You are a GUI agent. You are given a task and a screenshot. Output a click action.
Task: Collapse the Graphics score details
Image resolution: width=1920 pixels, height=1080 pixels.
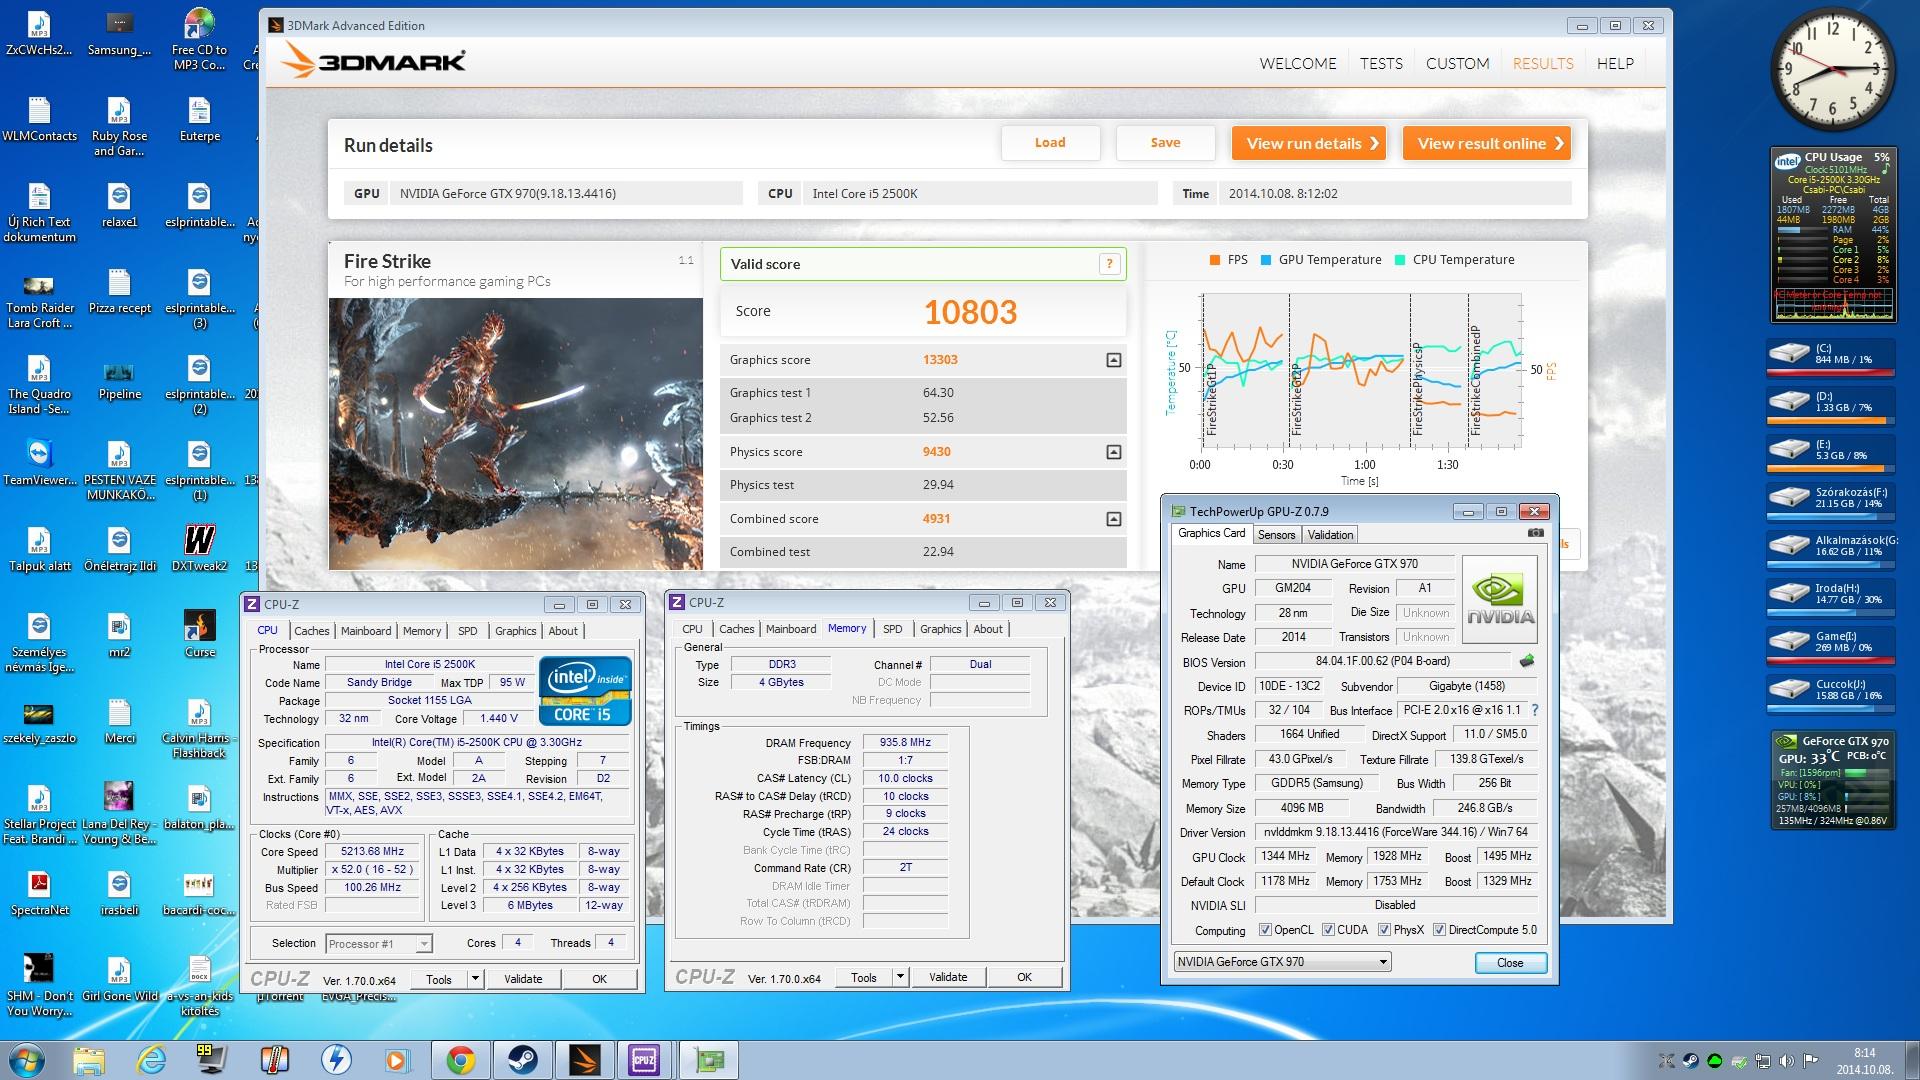tap(1113, 360)
